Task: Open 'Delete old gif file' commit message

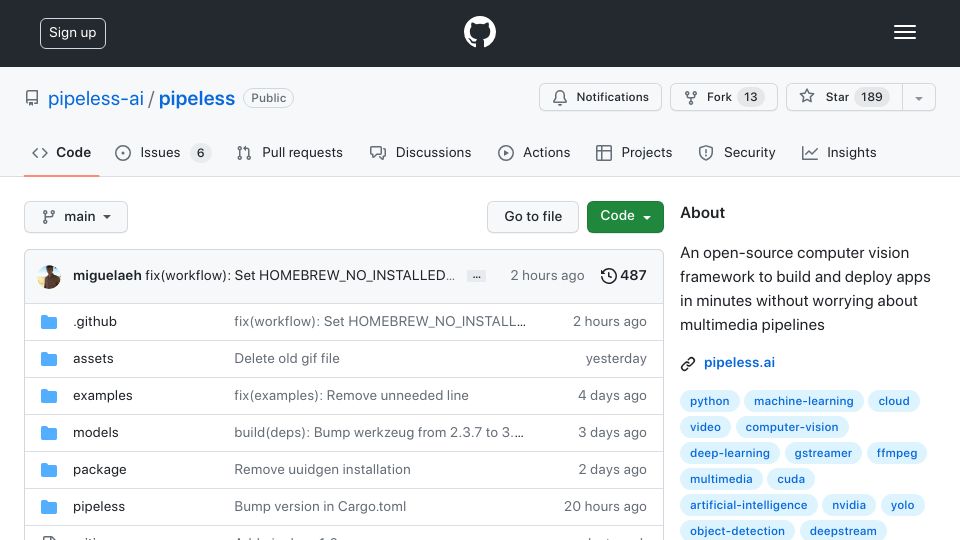Action: click(x=287, y=358)
